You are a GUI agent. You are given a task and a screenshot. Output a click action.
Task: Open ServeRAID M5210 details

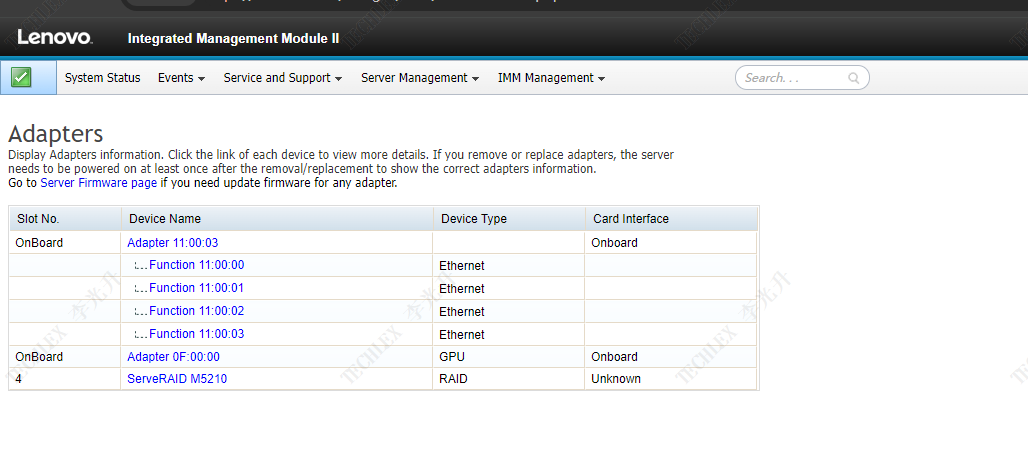pos(177,378)
